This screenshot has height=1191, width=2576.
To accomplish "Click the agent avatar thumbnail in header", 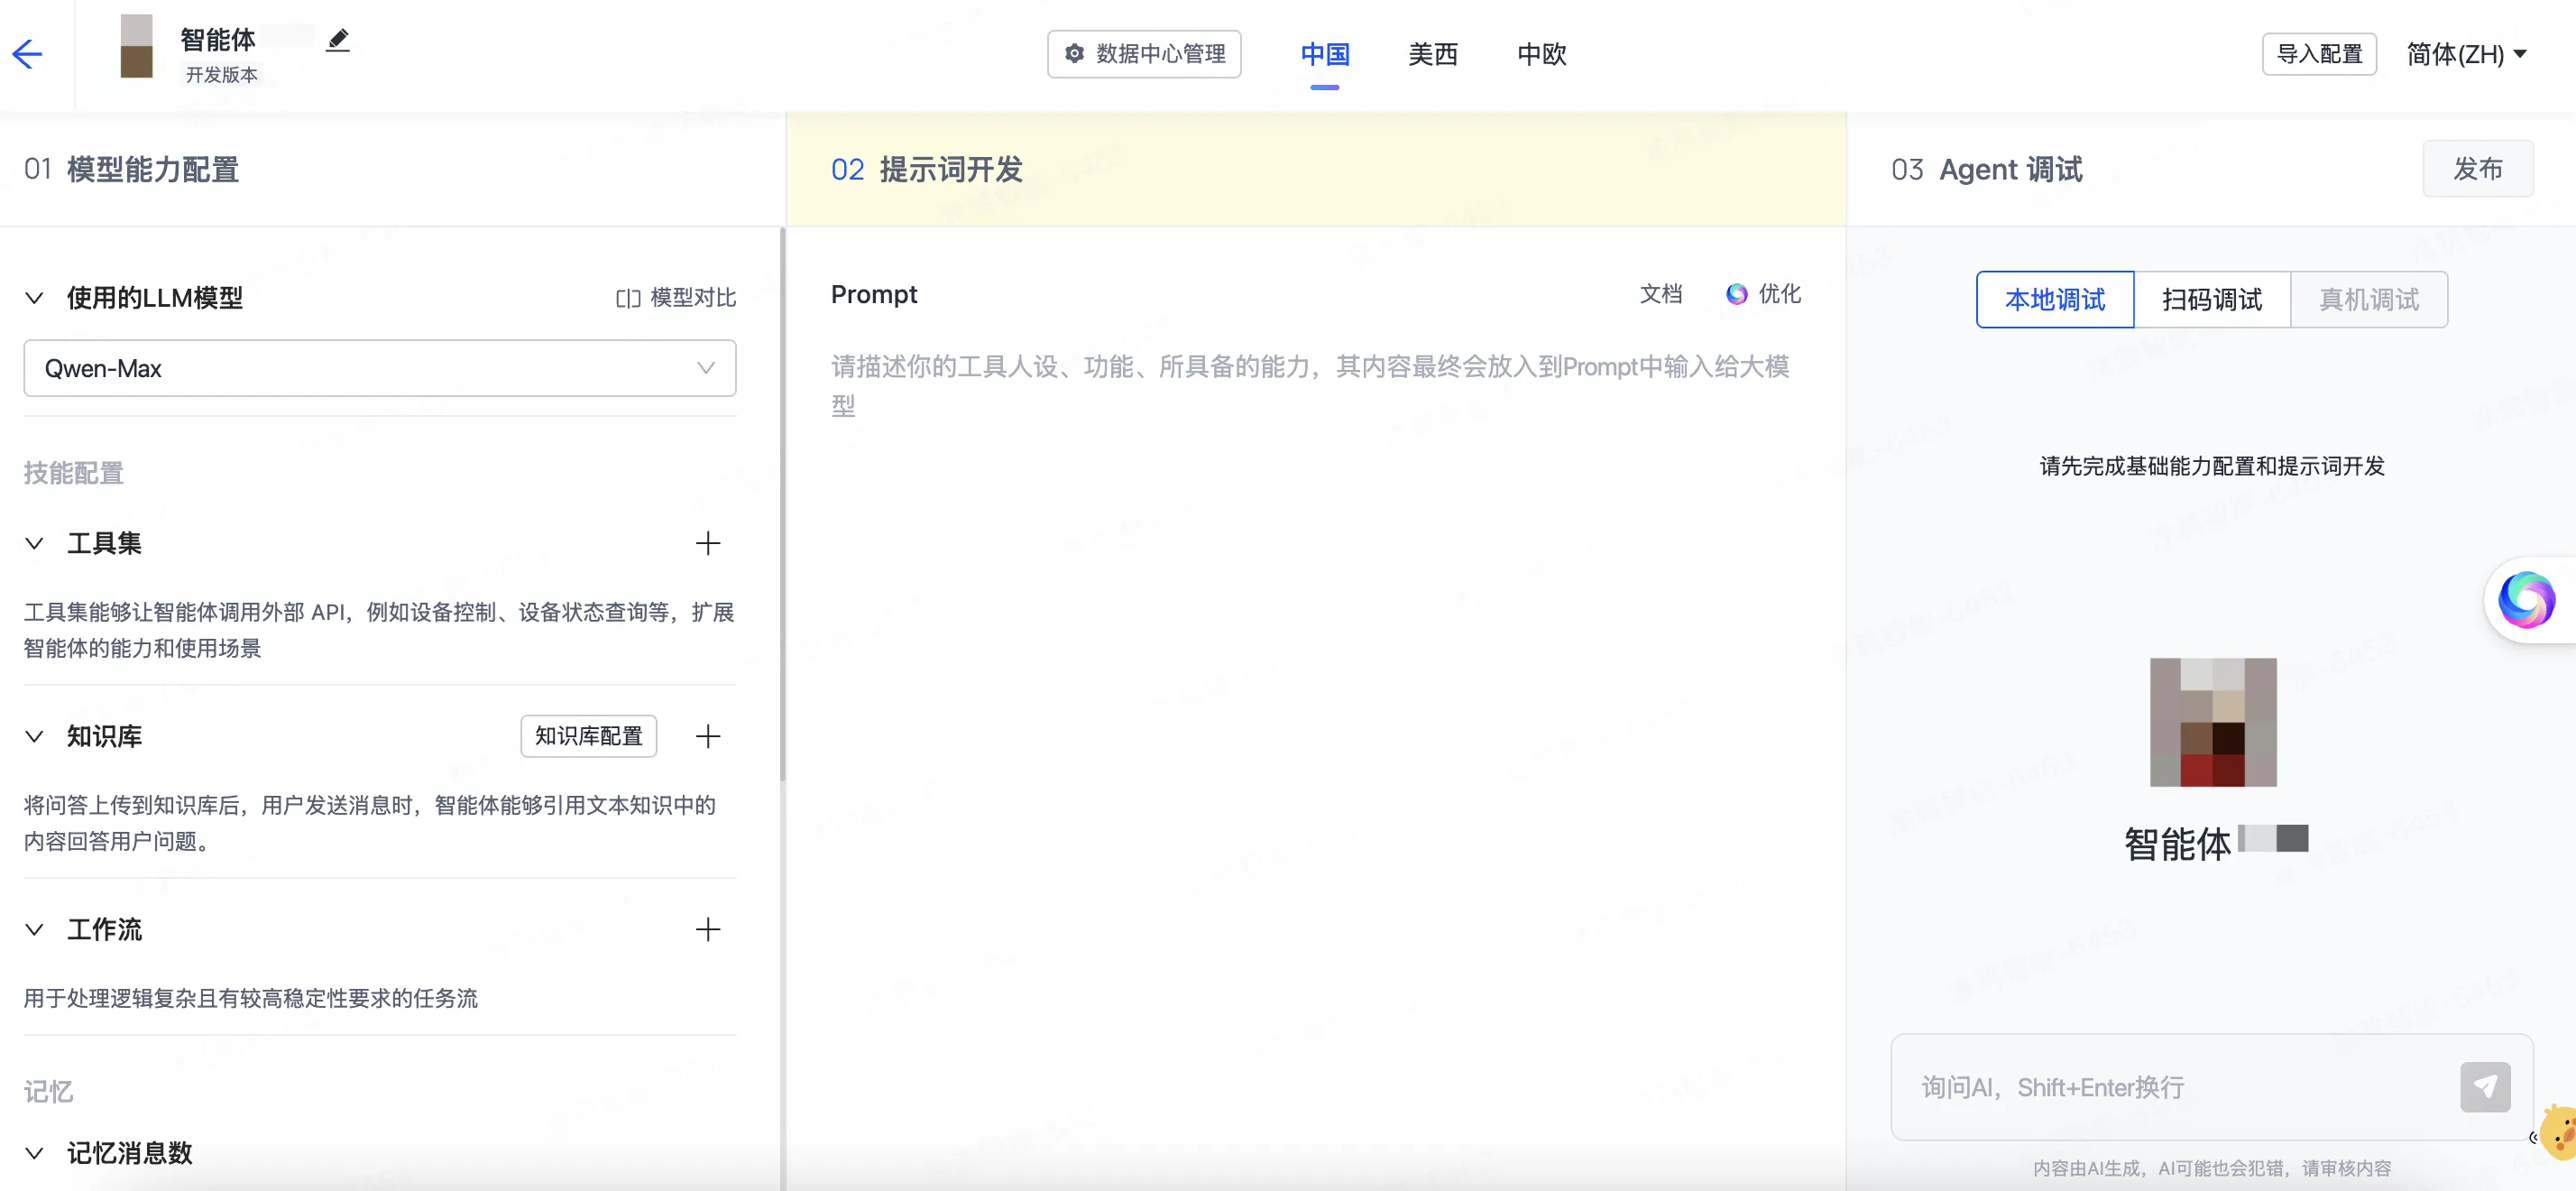I will point(137,46).
